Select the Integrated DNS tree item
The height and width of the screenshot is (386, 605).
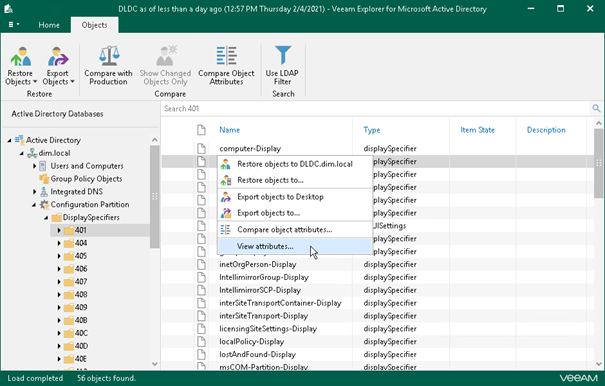tap(76, 191)
